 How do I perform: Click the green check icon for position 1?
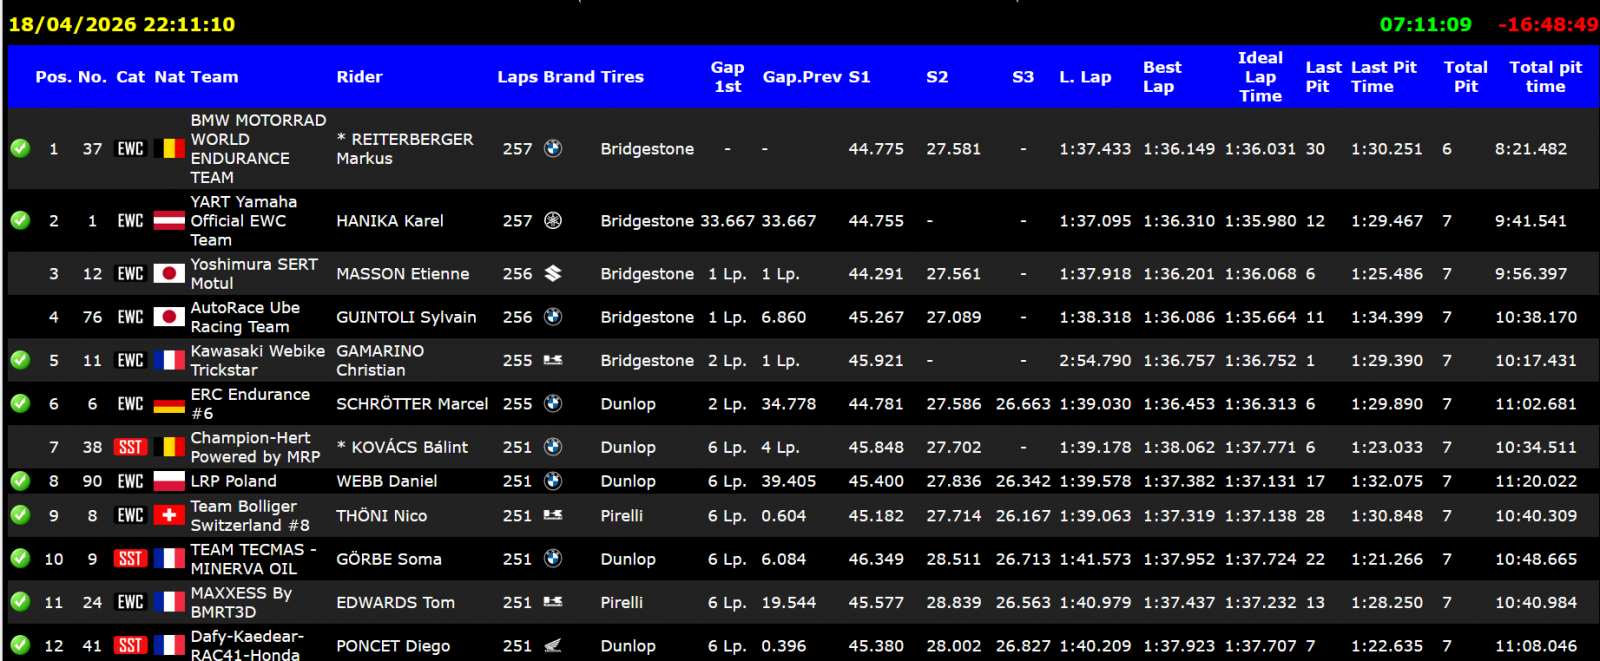click(20, 149)
